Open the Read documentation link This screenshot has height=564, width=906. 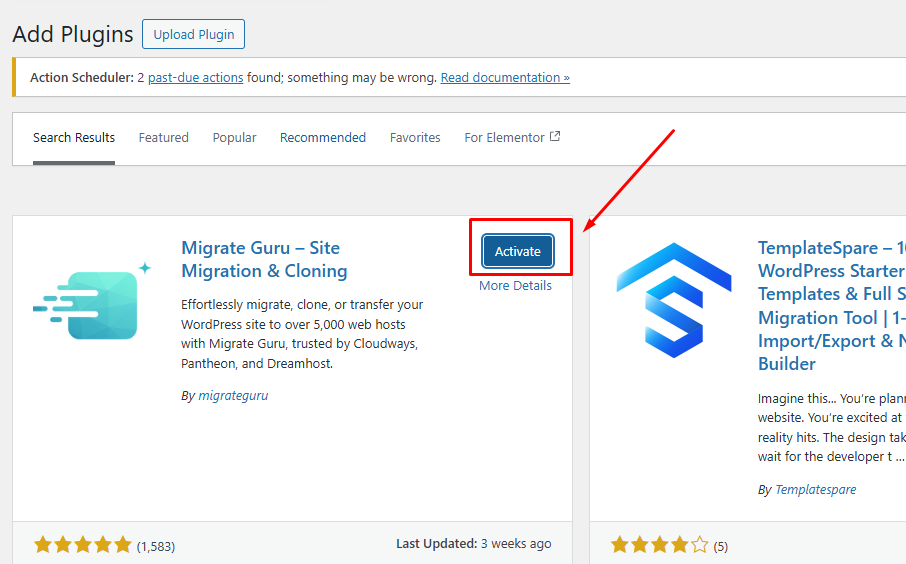505,77
